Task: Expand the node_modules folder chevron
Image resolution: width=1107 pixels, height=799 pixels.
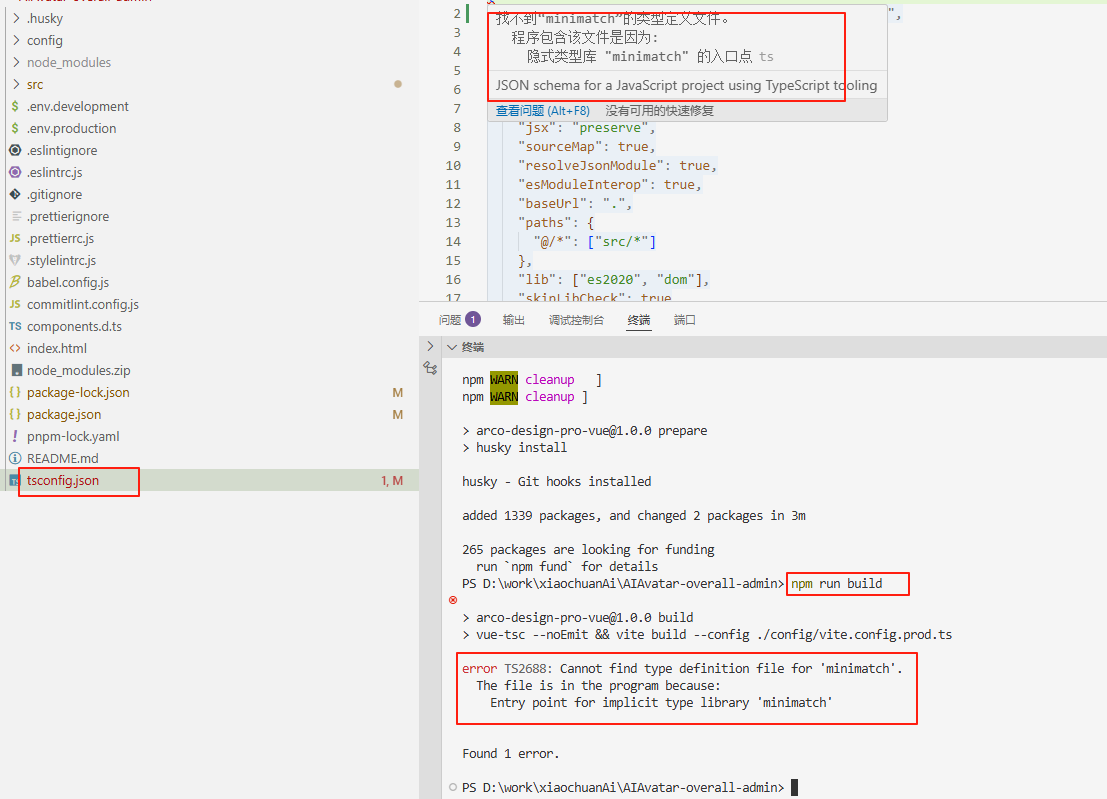Action: tap(16, 62)
